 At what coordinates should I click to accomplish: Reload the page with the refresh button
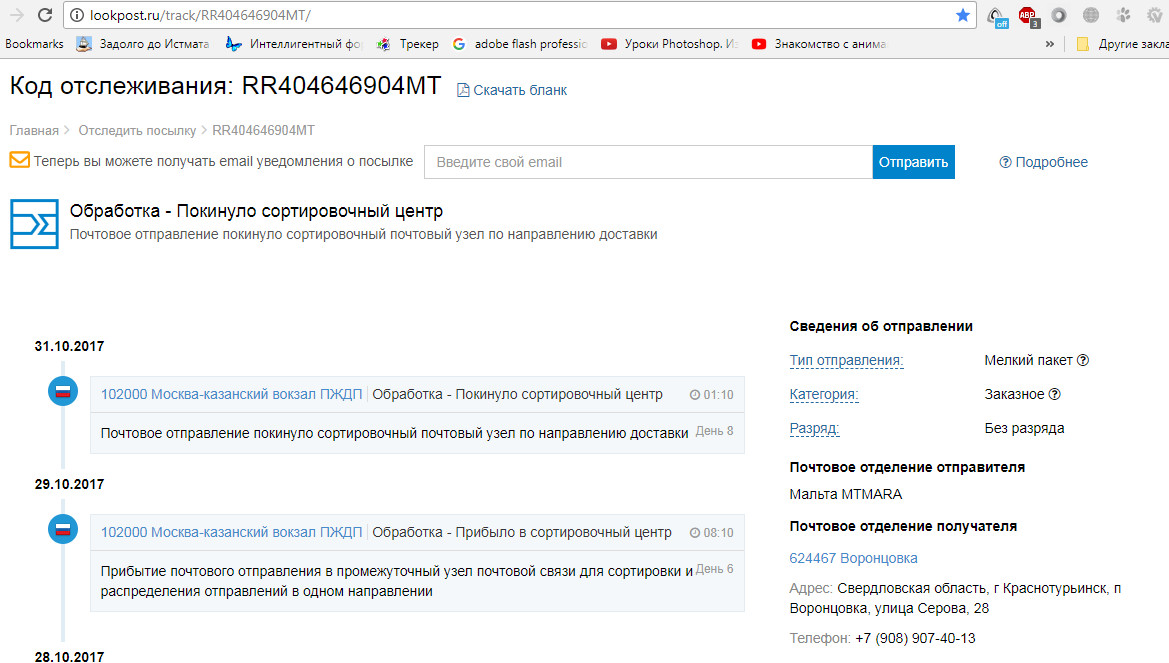[x=45, y=15]
